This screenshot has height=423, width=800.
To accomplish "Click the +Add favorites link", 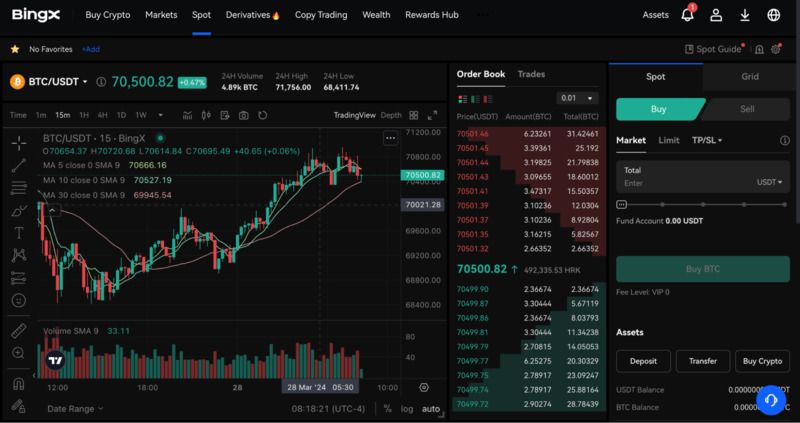I will click(x=91, y=49).
